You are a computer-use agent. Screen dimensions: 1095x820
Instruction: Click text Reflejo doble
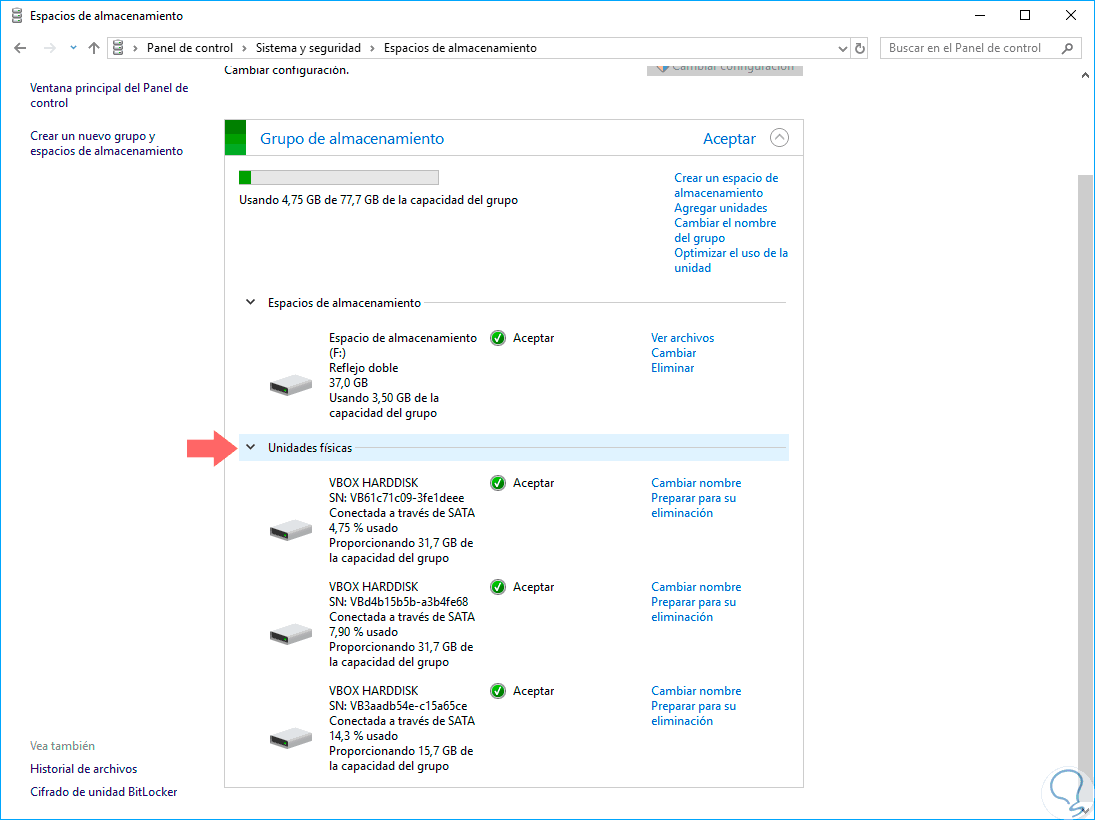click(x=363, y=368)
